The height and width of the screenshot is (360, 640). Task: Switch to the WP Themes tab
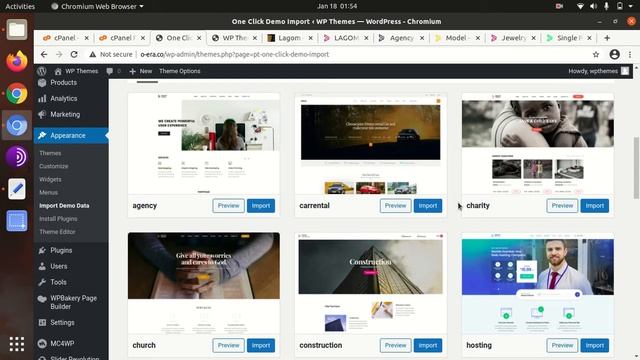(235, 38)
